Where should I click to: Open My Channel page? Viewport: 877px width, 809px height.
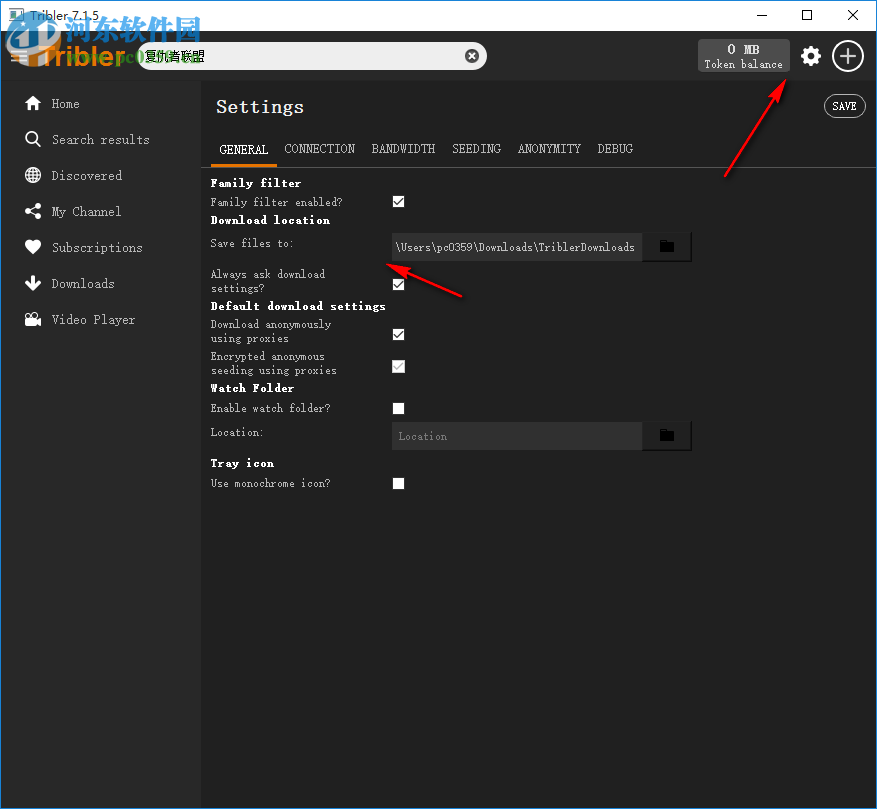(73, 211)
